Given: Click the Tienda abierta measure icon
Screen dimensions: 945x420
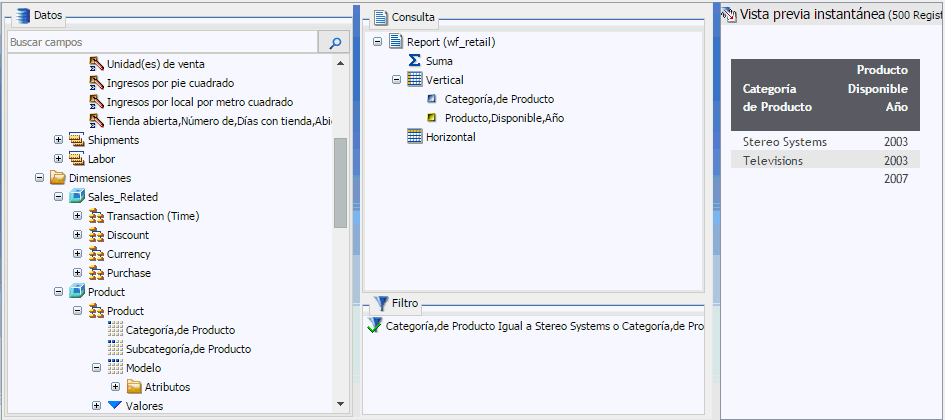Looking at the screenshot, I should coord(96,121).
